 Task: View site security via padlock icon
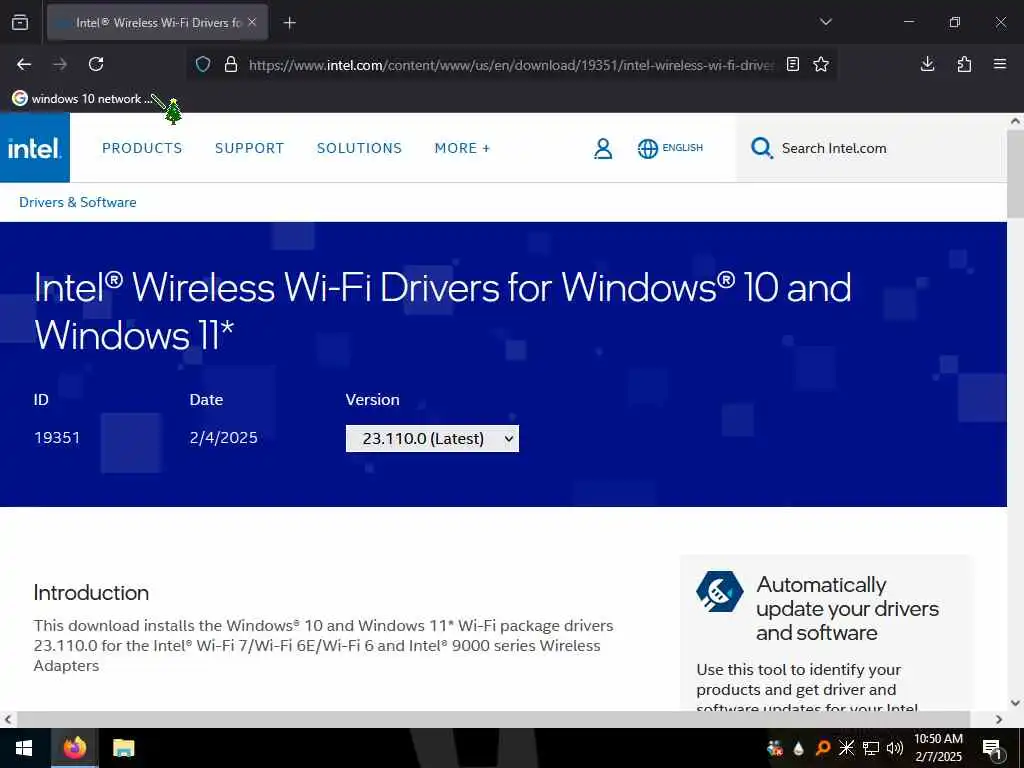tap(231, 64)
